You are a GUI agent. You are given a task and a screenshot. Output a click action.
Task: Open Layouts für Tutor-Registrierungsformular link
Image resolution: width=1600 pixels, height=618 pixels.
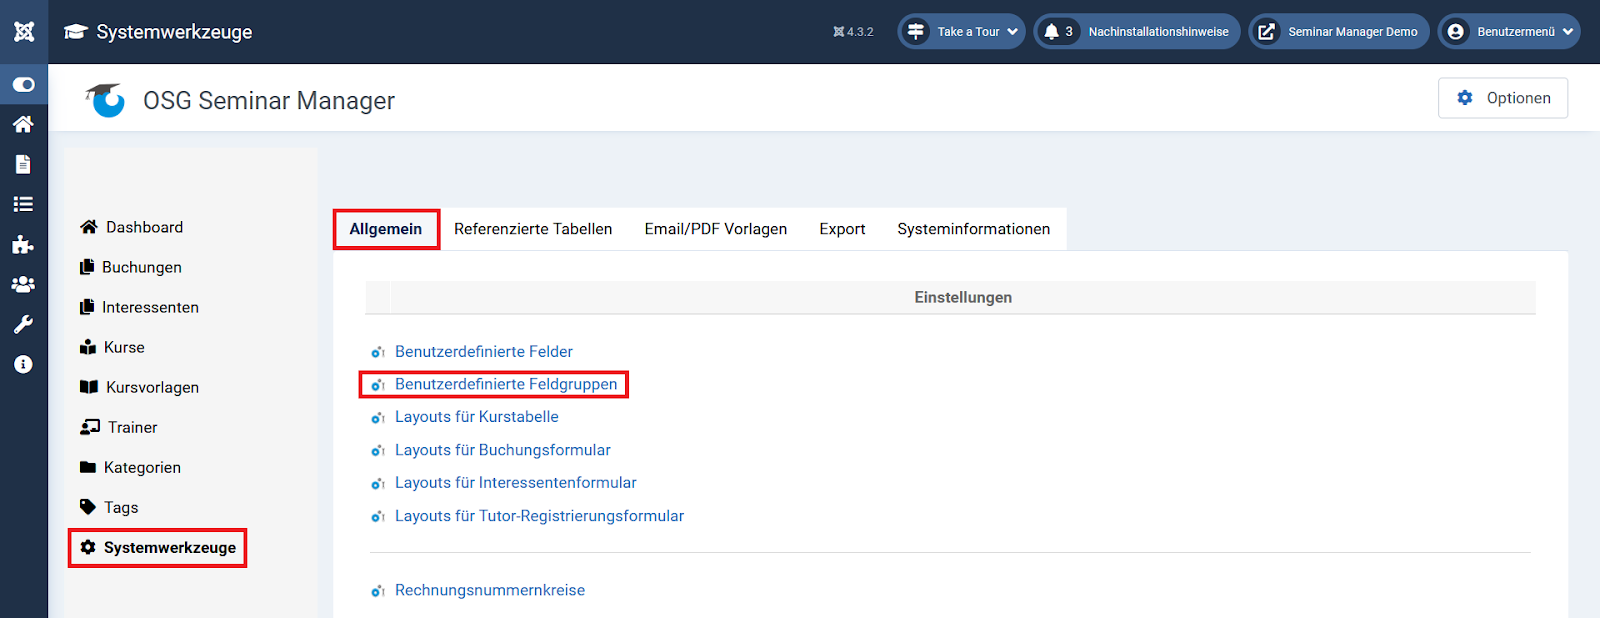pyautogui.click(x=540, y=516)
